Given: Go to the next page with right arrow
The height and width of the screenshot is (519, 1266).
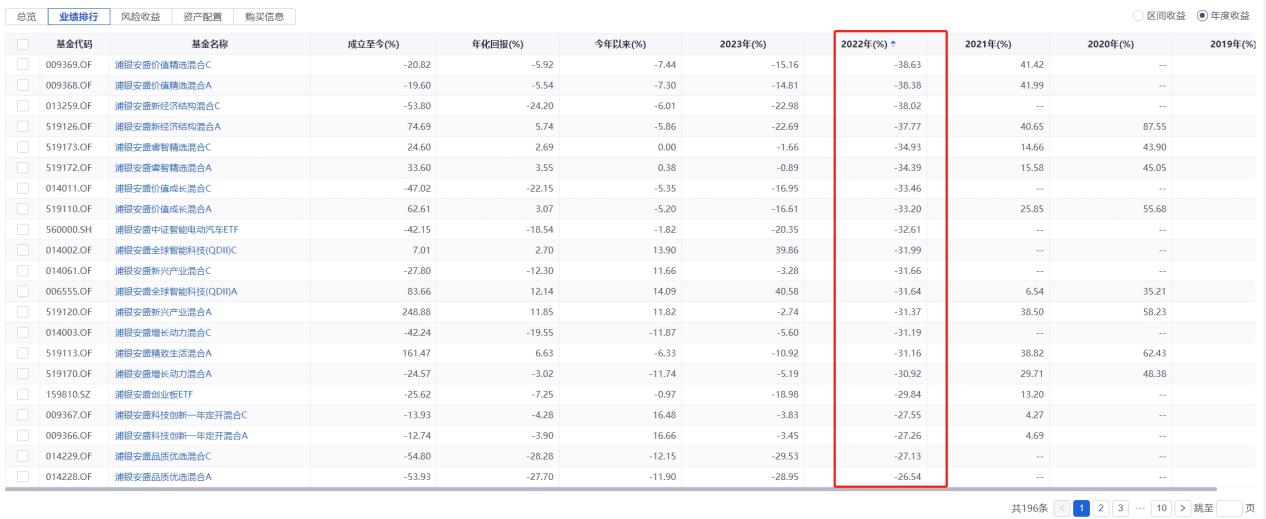Looking at the screenshot, I should point(1183,508).
